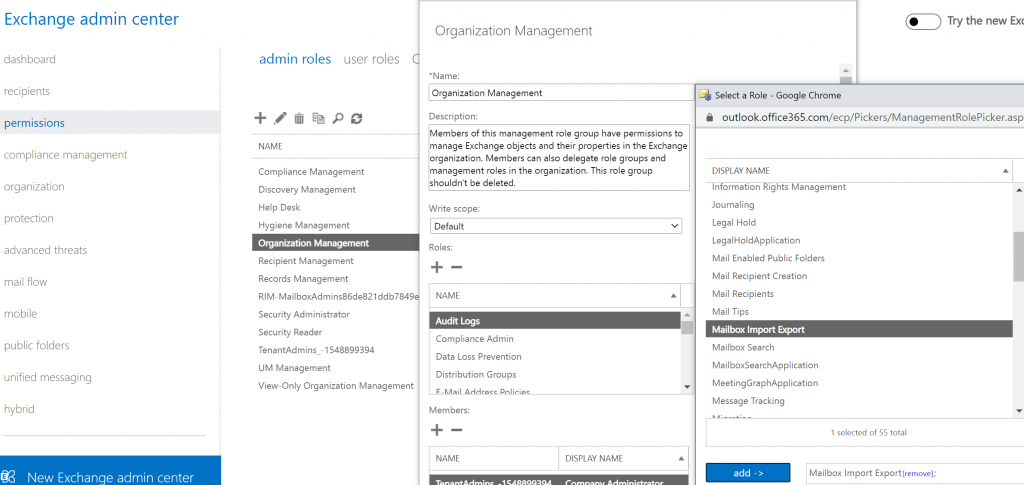The height and width of the screenshot is (485, 1024).
Task: Select Security Administrator role group
Action: pyautogui.click(x=304, y=314)
